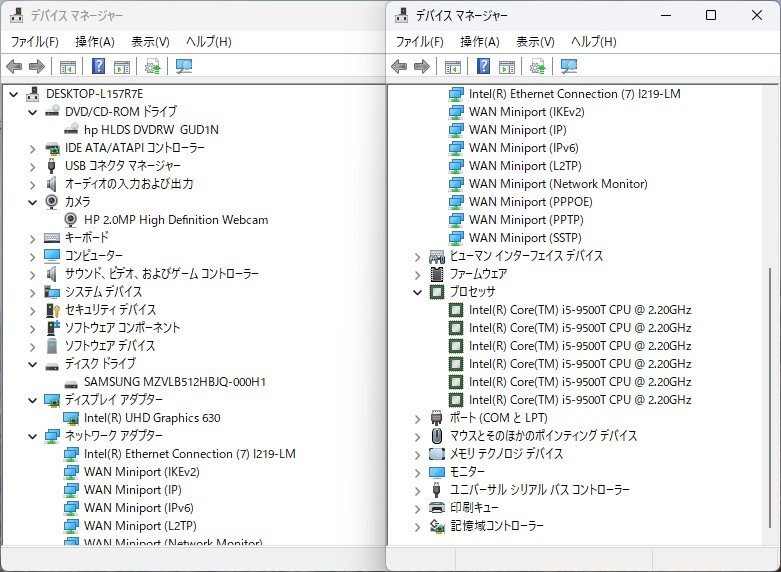Open ファイル(F) menu in right window
Viewport: 781px width, 572px height.
pos(419,41)
